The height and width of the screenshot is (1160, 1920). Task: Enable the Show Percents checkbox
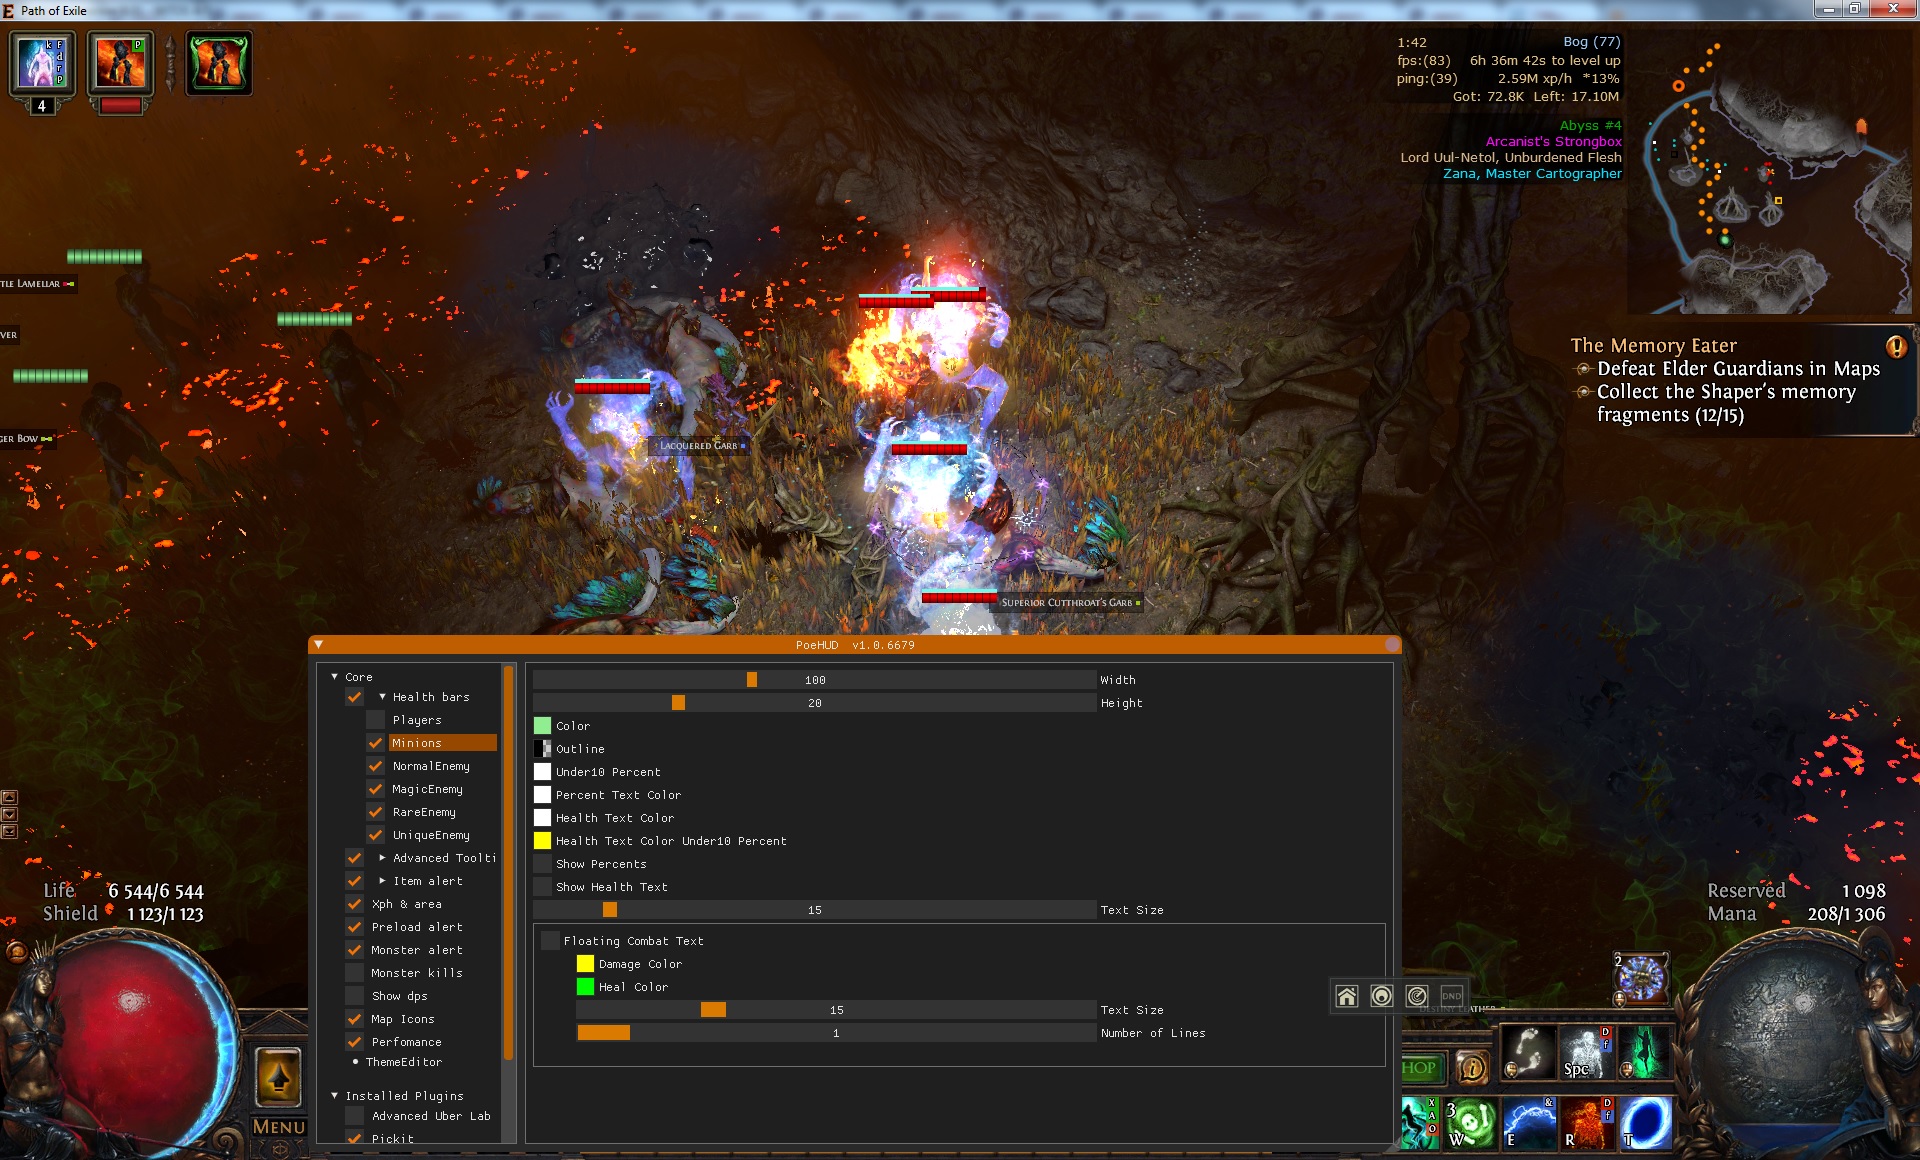point(542,864)
